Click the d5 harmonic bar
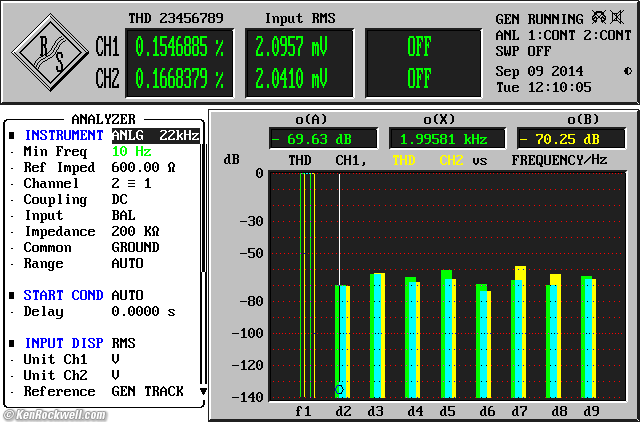640x422 pixels. pyautogui.click(x=448, y=333)
